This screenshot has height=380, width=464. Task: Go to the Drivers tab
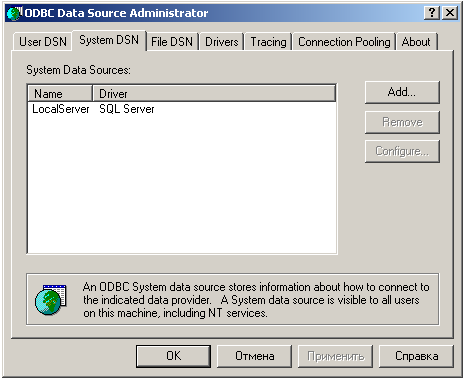pos(222,42)
